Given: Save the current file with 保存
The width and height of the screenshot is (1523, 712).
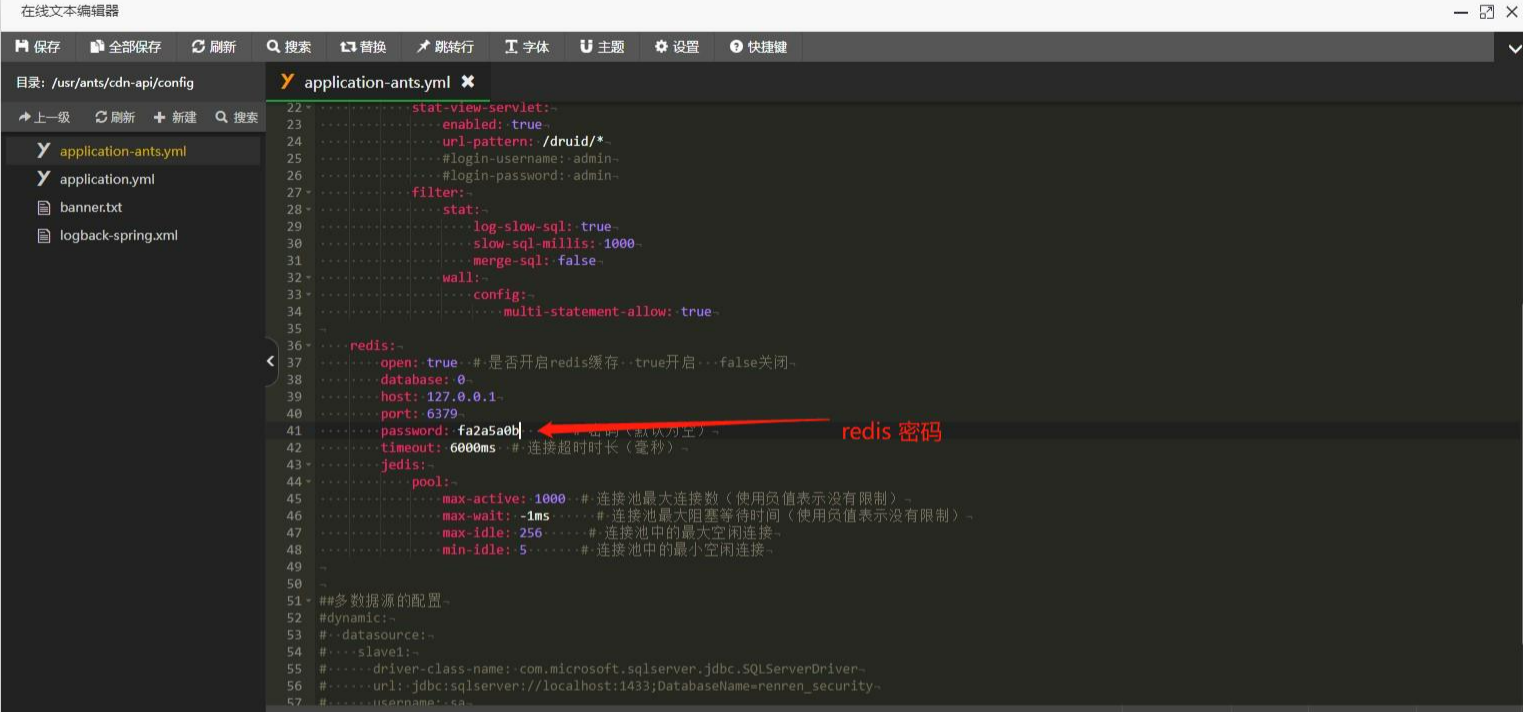Looking at the screenshot, I should pyautogui.click(x=39, y=46).
